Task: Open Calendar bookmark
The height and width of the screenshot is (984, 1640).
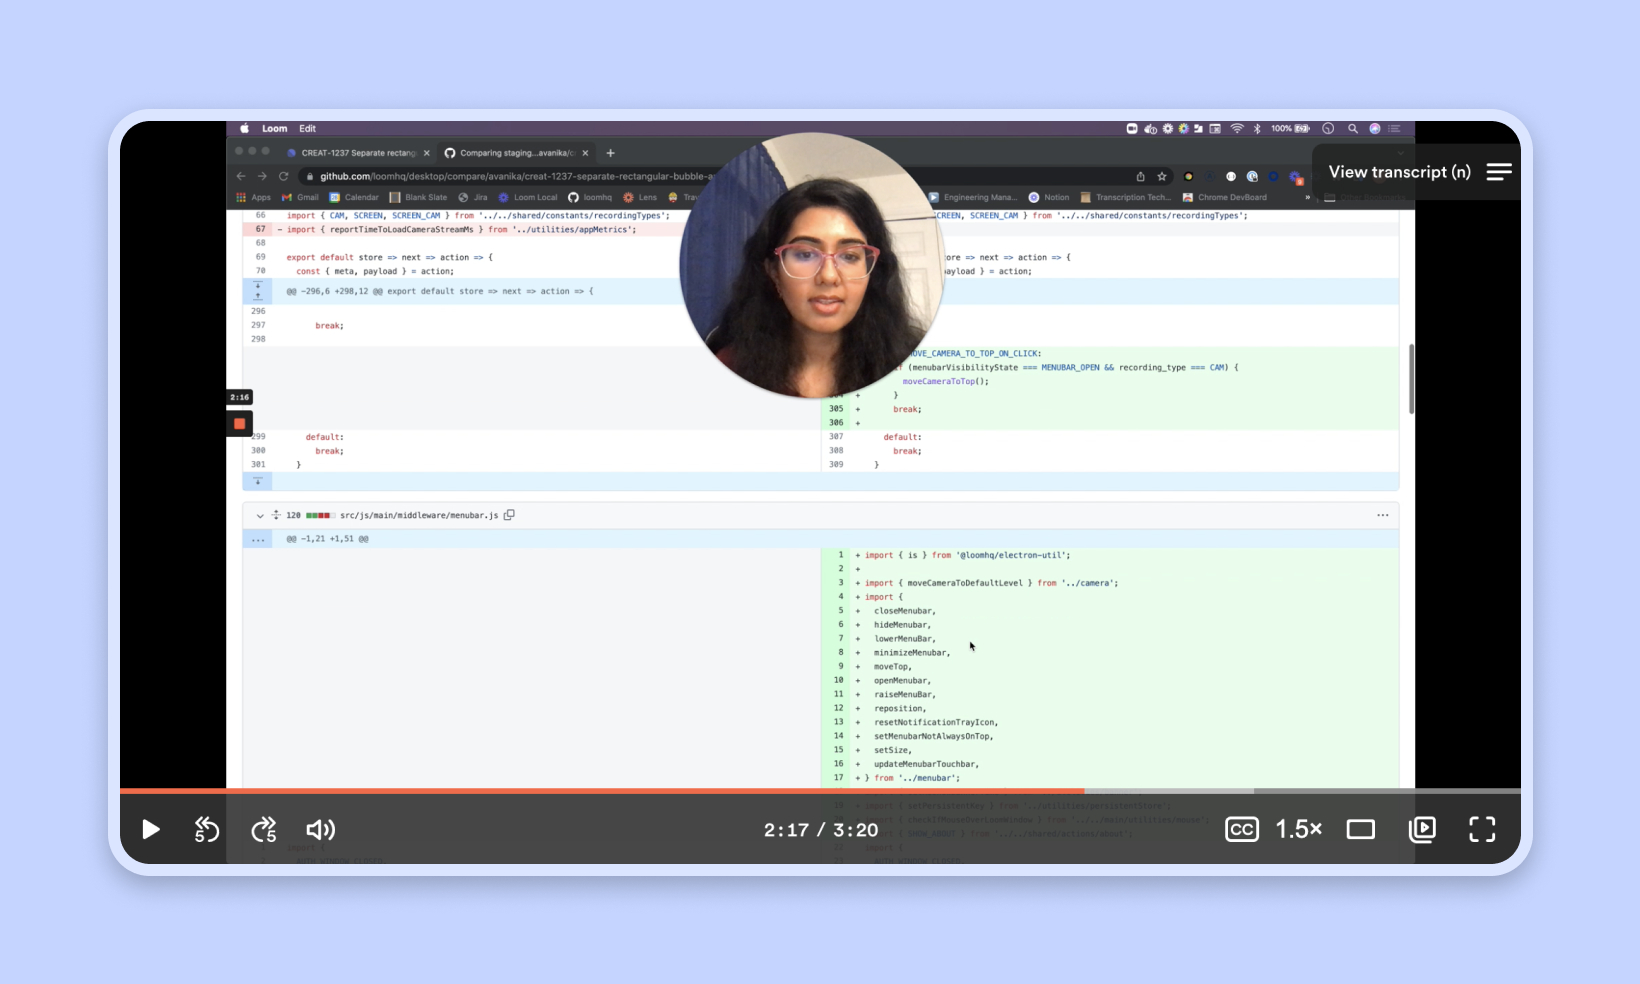Action: tap(354, 197)
